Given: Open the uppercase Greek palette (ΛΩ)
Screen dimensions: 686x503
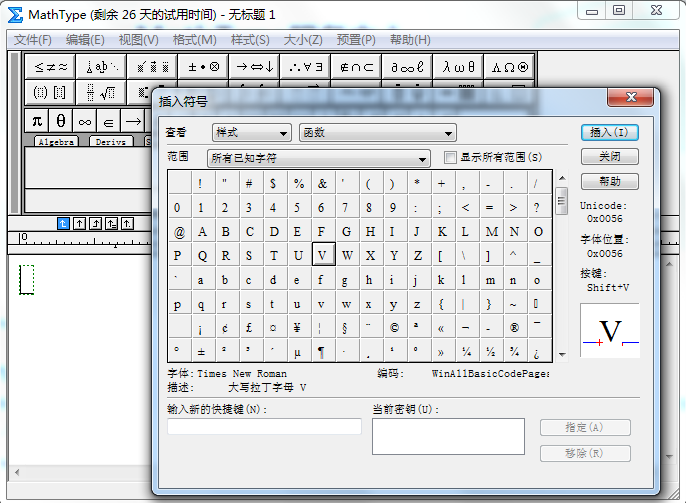Looking at the screenshot, I should [509, 67].
